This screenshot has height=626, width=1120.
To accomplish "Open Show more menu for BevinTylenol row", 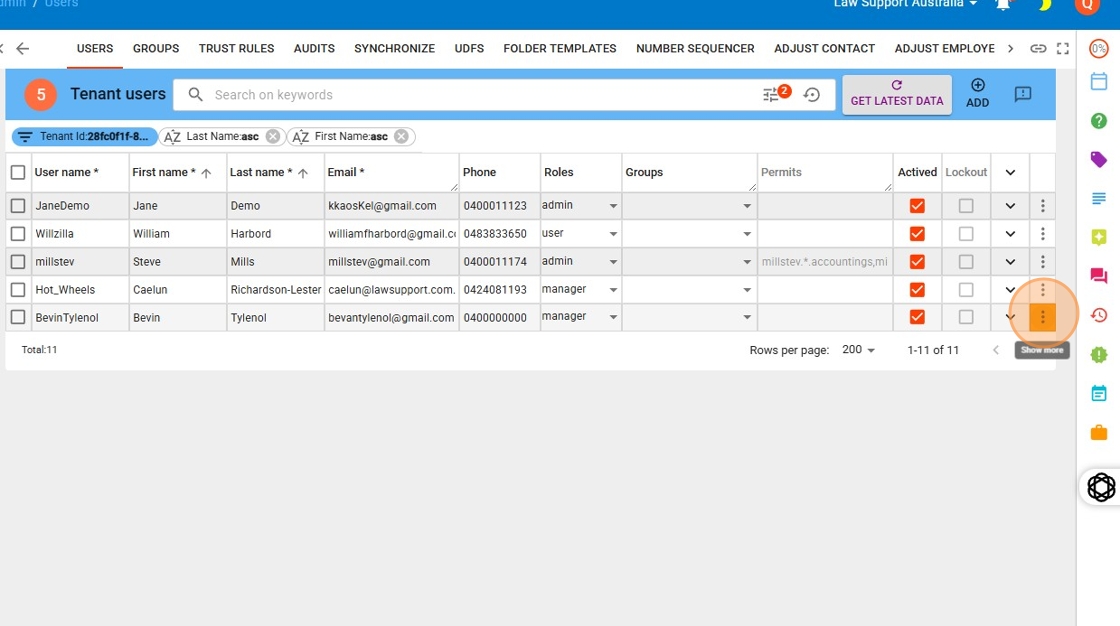I will point(1042,317).
